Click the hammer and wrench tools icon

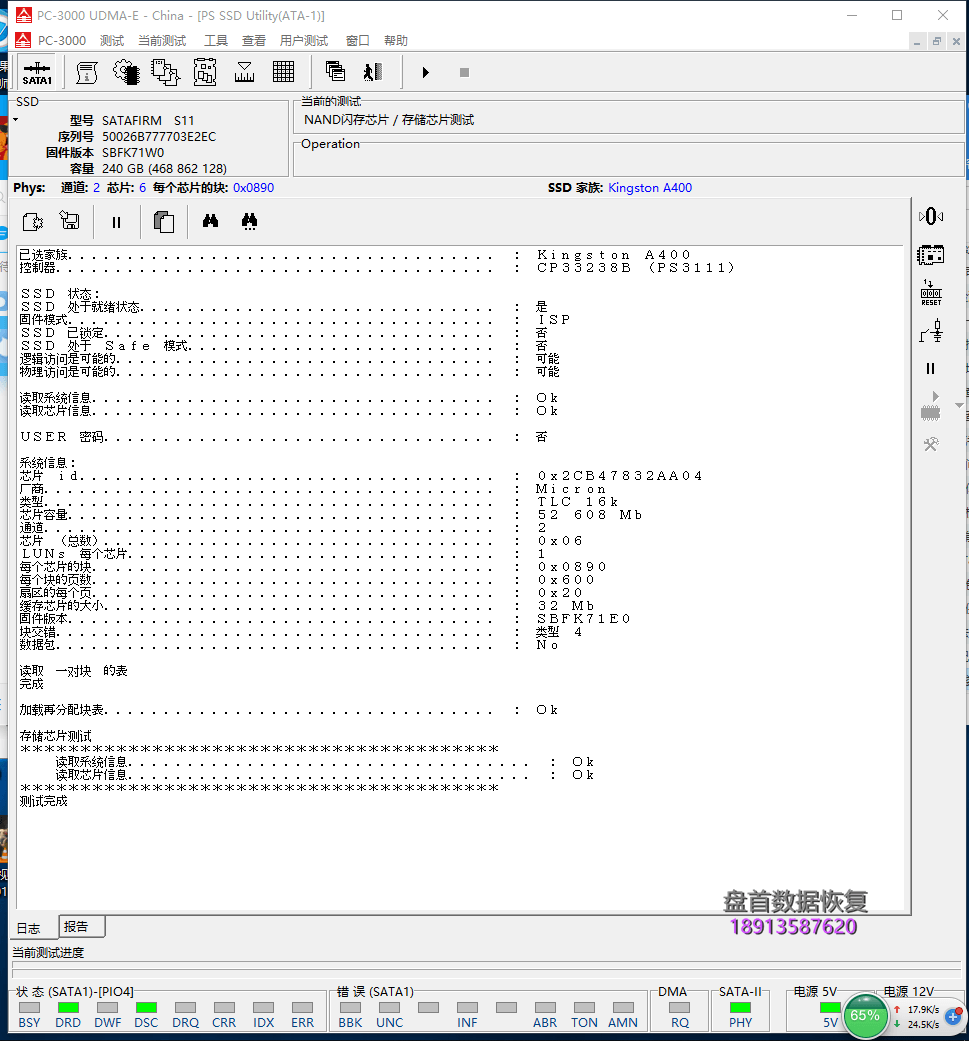(x=931, y=444)
